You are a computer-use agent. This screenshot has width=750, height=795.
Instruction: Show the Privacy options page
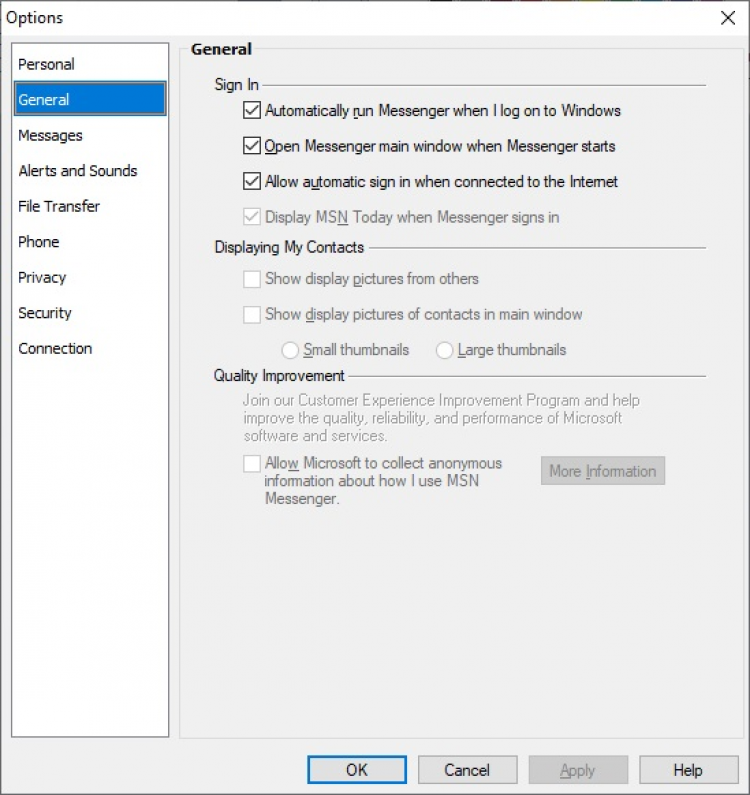(90, 277)
